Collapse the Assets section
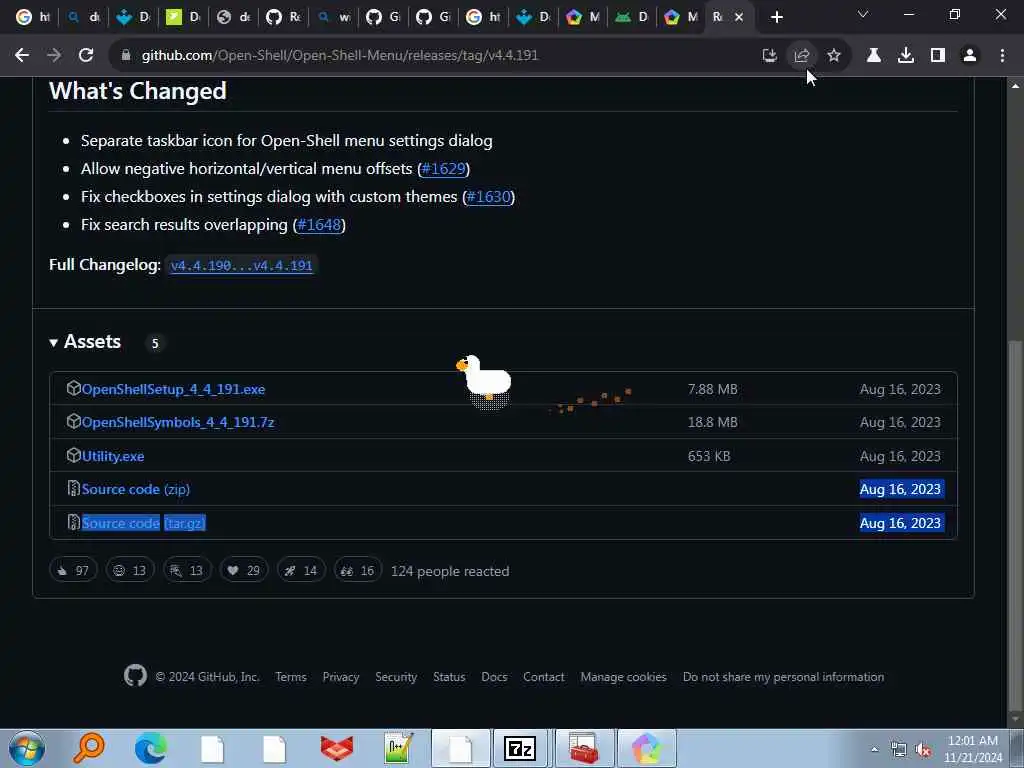Screen dimensions: 1024x768 (86, 342)
